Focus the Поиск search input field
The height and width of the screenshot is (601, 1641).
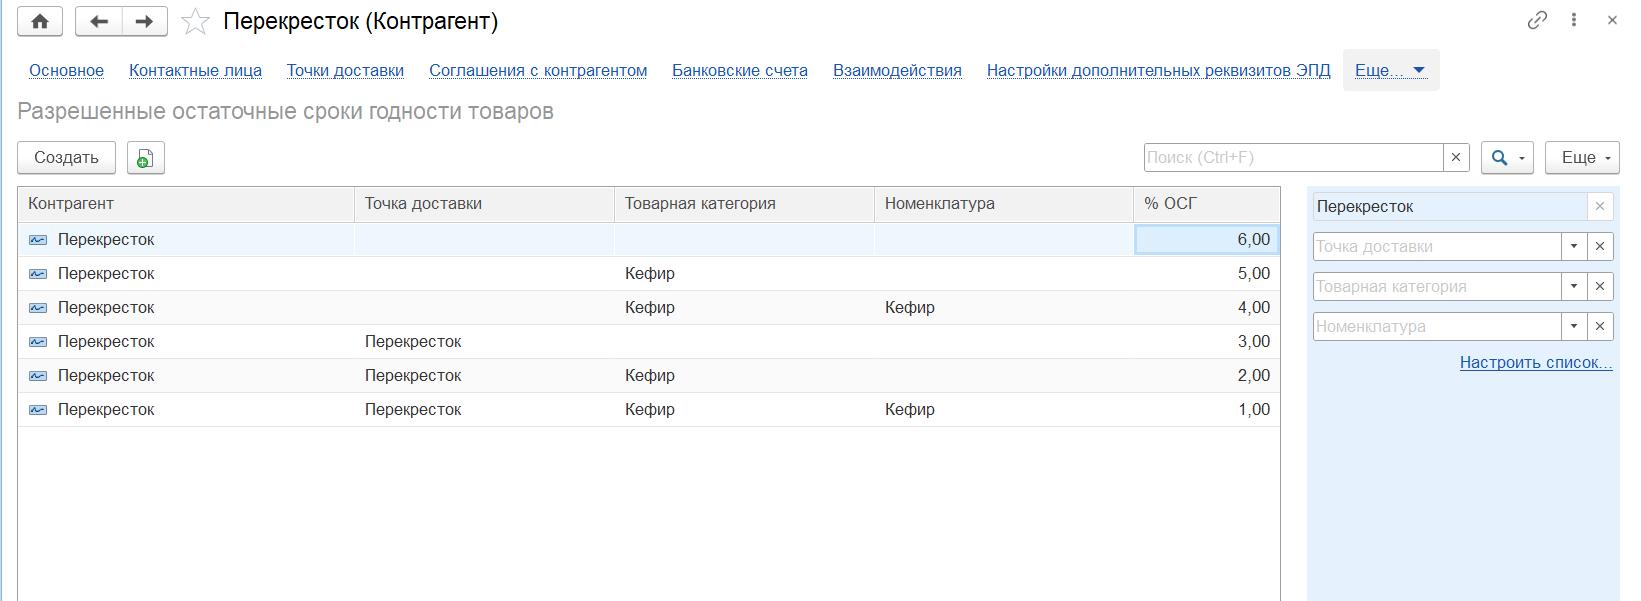[x=1292, y=157]
